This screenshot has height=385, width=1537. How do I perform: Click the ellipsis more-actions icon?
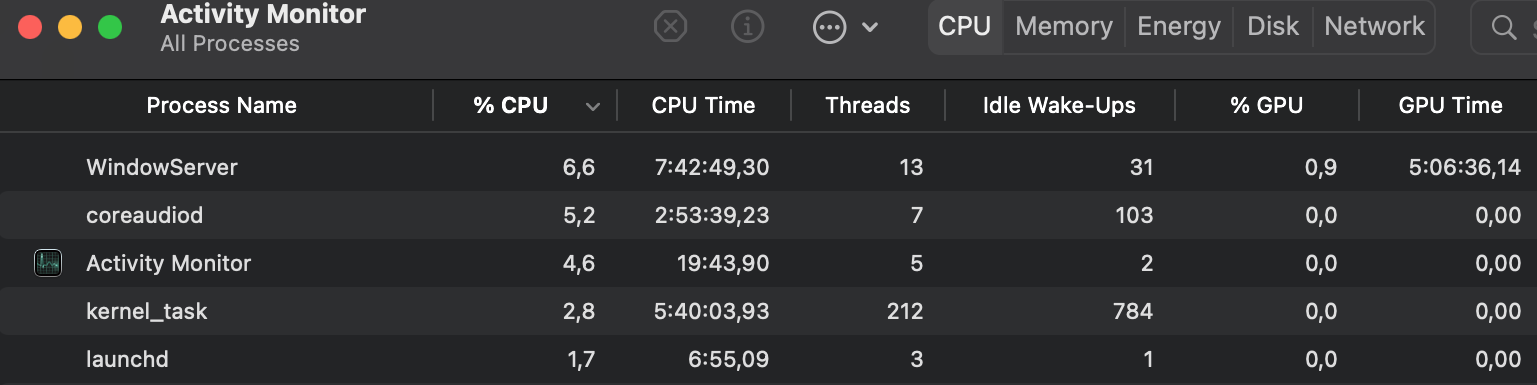[829, 28]
